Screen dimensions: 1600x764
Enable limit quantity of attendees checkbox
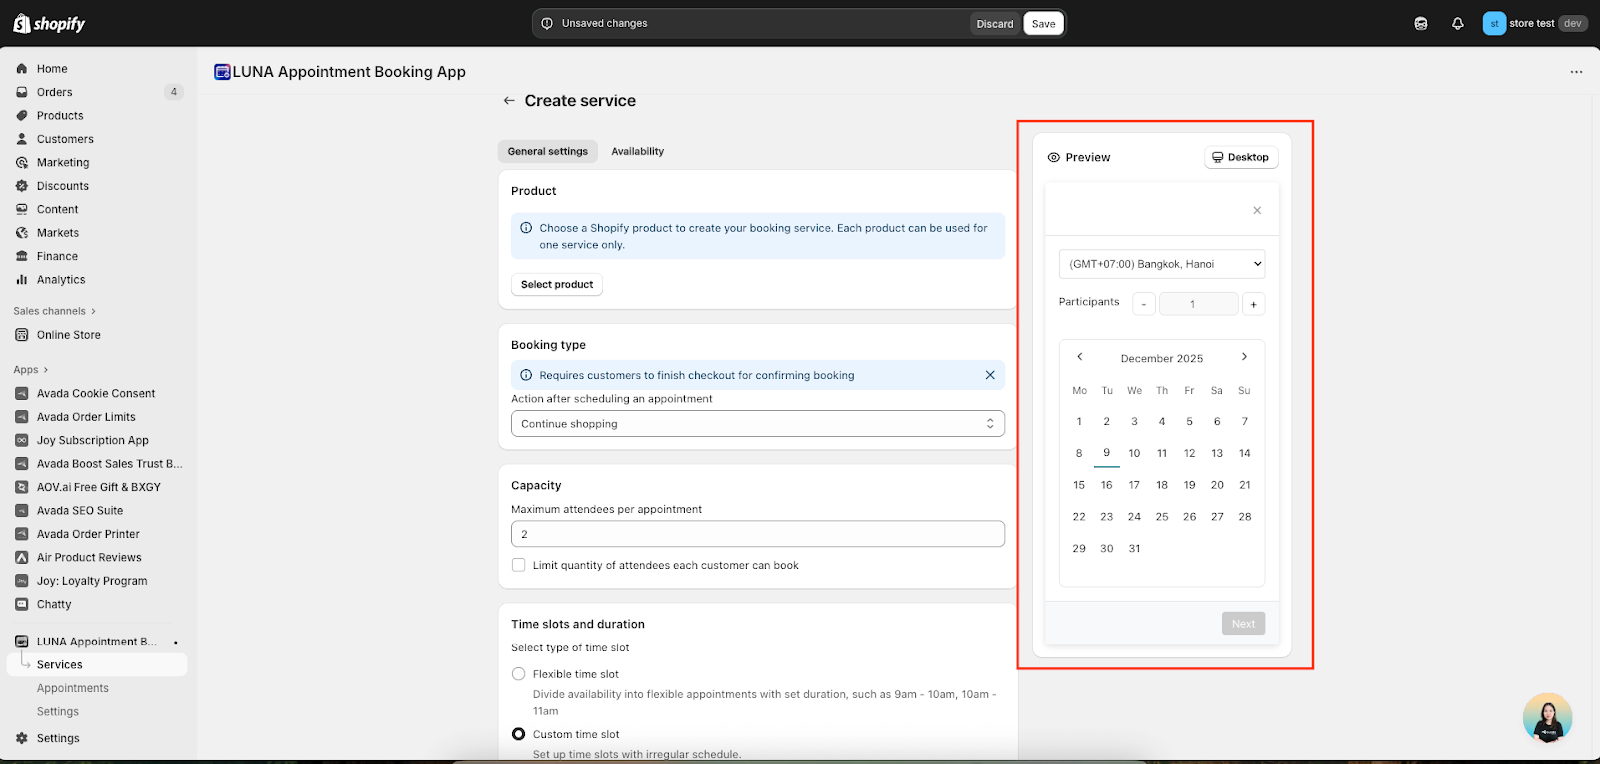519,565
